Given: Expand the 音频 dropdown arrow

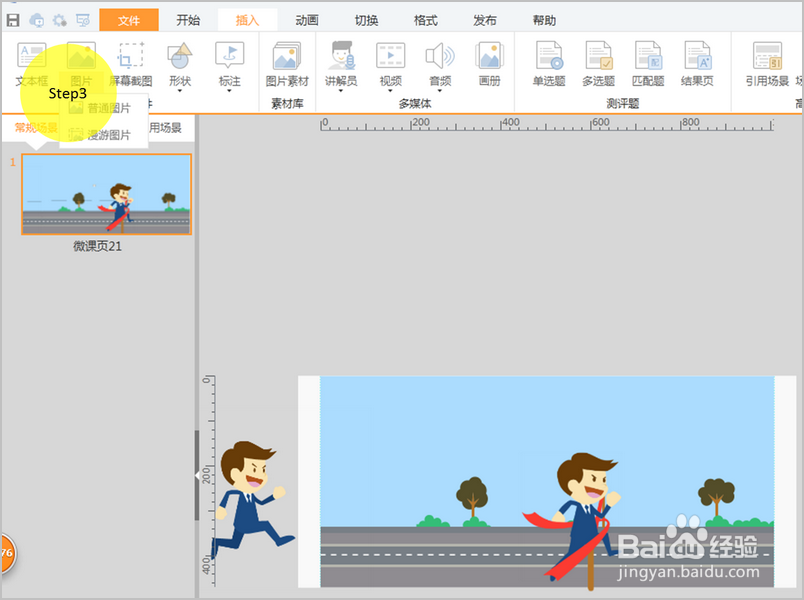Looking at the screenshot, I should pos(440,91).
